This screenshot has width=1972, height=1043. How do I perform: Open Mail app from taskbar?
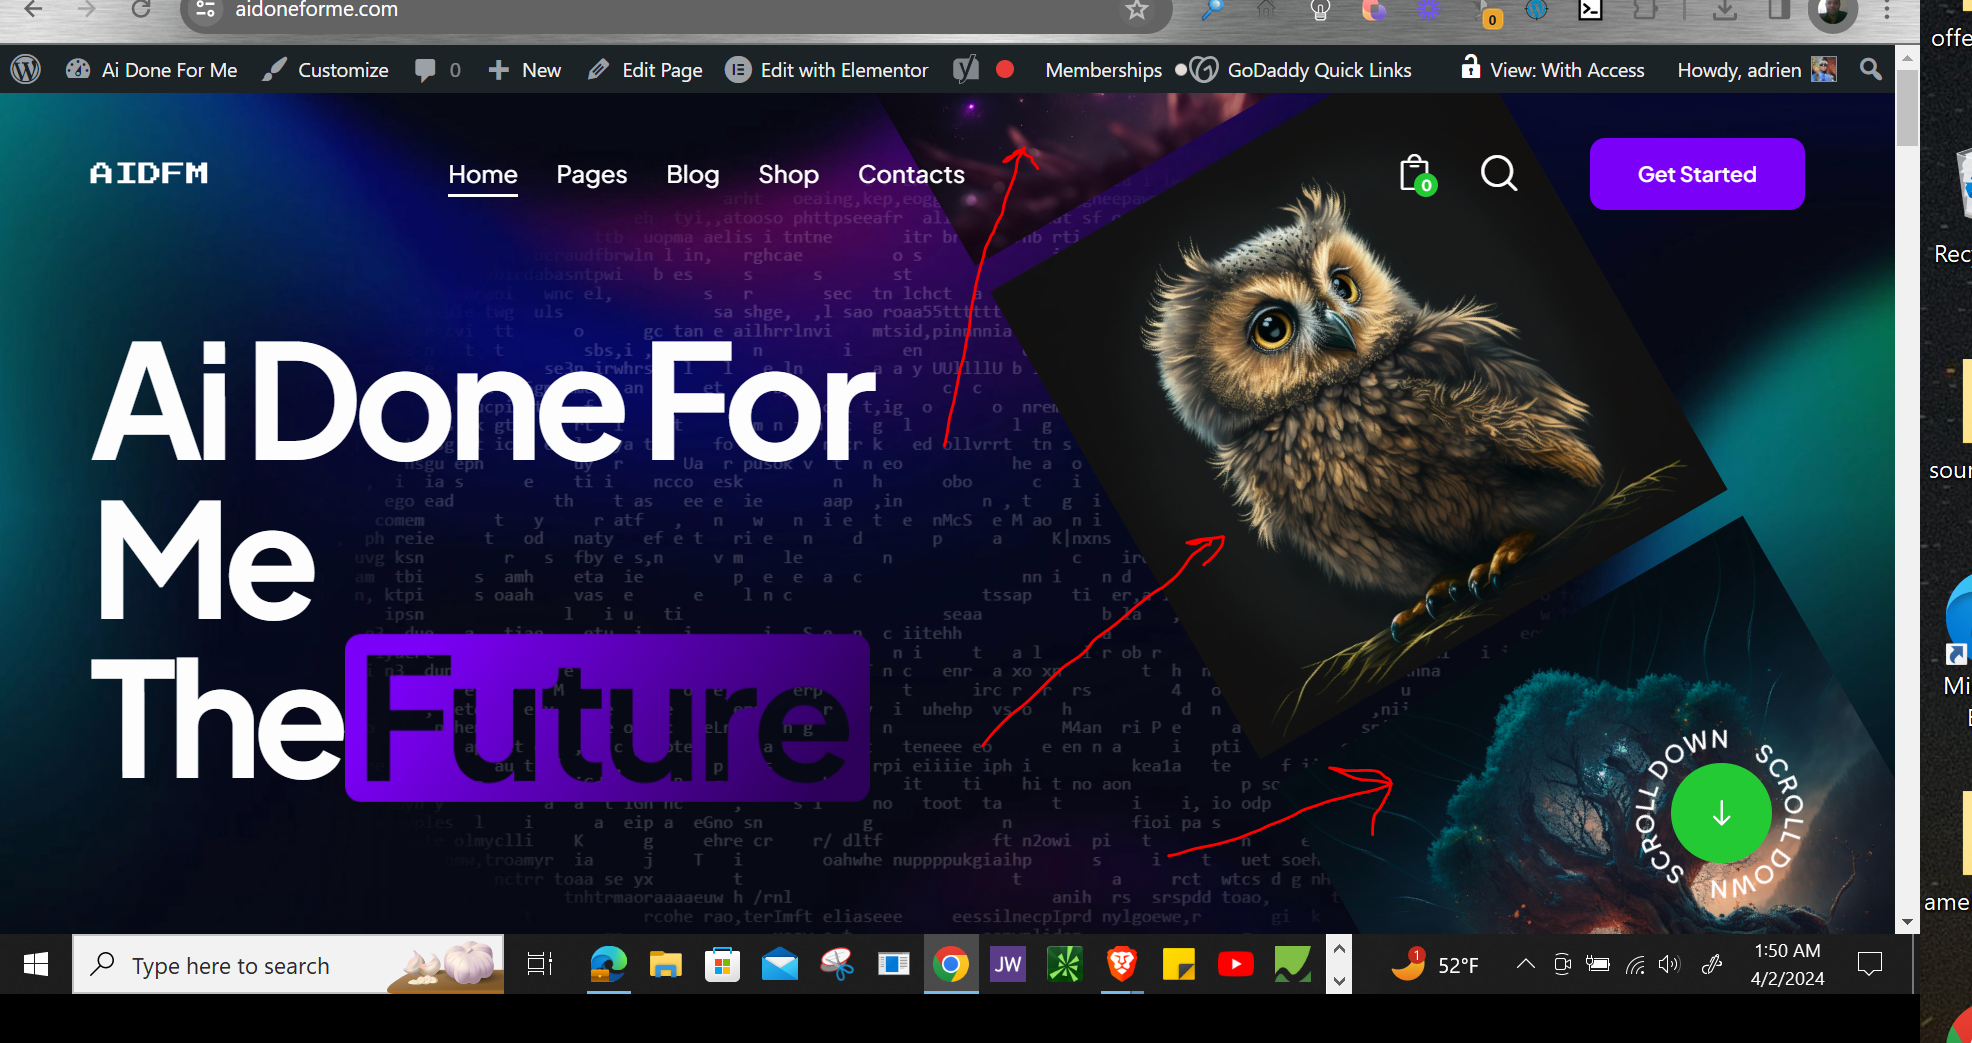[780, 964]
